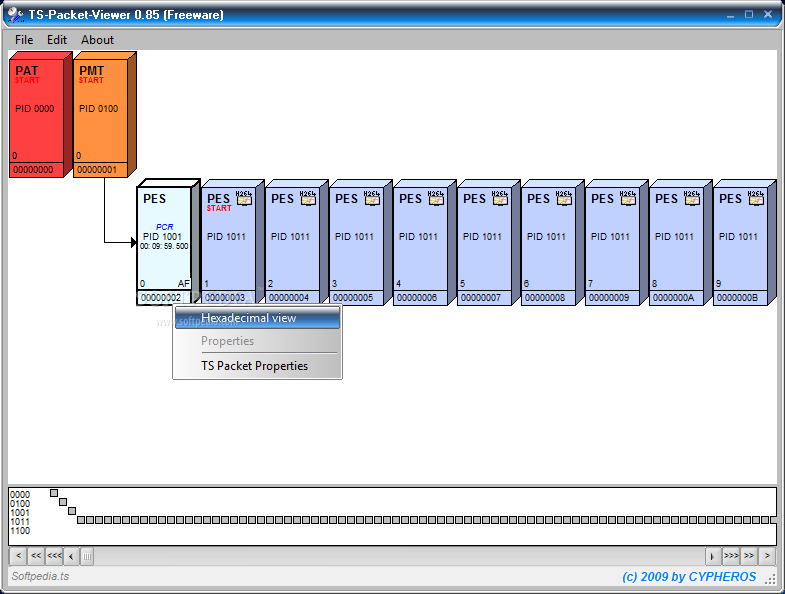Click packet offset 00000007 label
Viewport: 785px width, 594px height.
coord(481,298)
